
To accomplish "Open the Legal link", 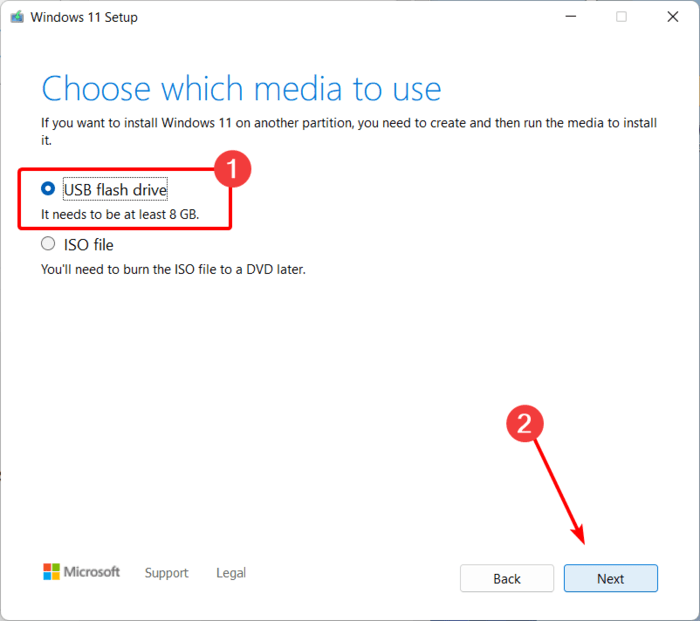I will click(231, 572).
